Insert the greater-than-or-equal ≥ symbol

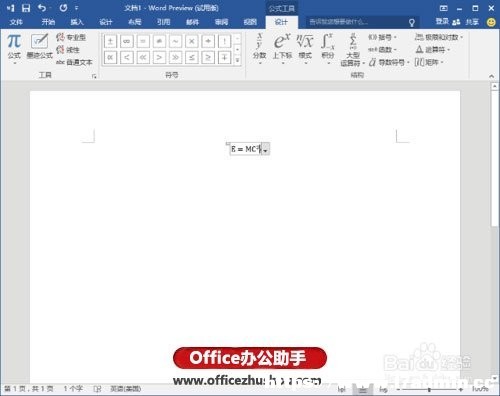(208, 58)
